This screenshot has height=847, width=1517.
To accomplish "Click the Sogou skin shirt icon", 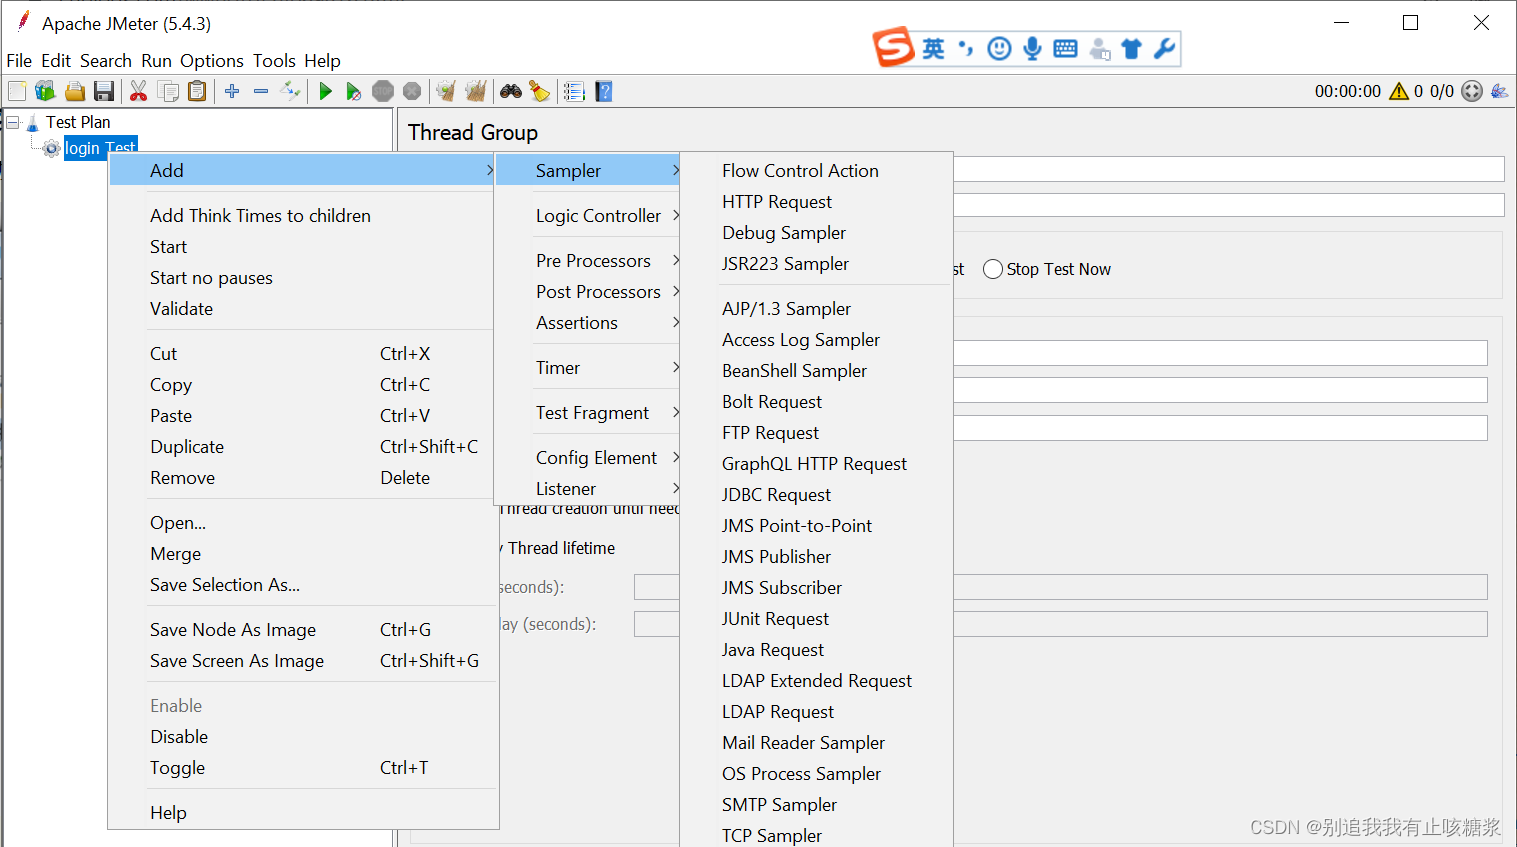I will [1131, 48].
